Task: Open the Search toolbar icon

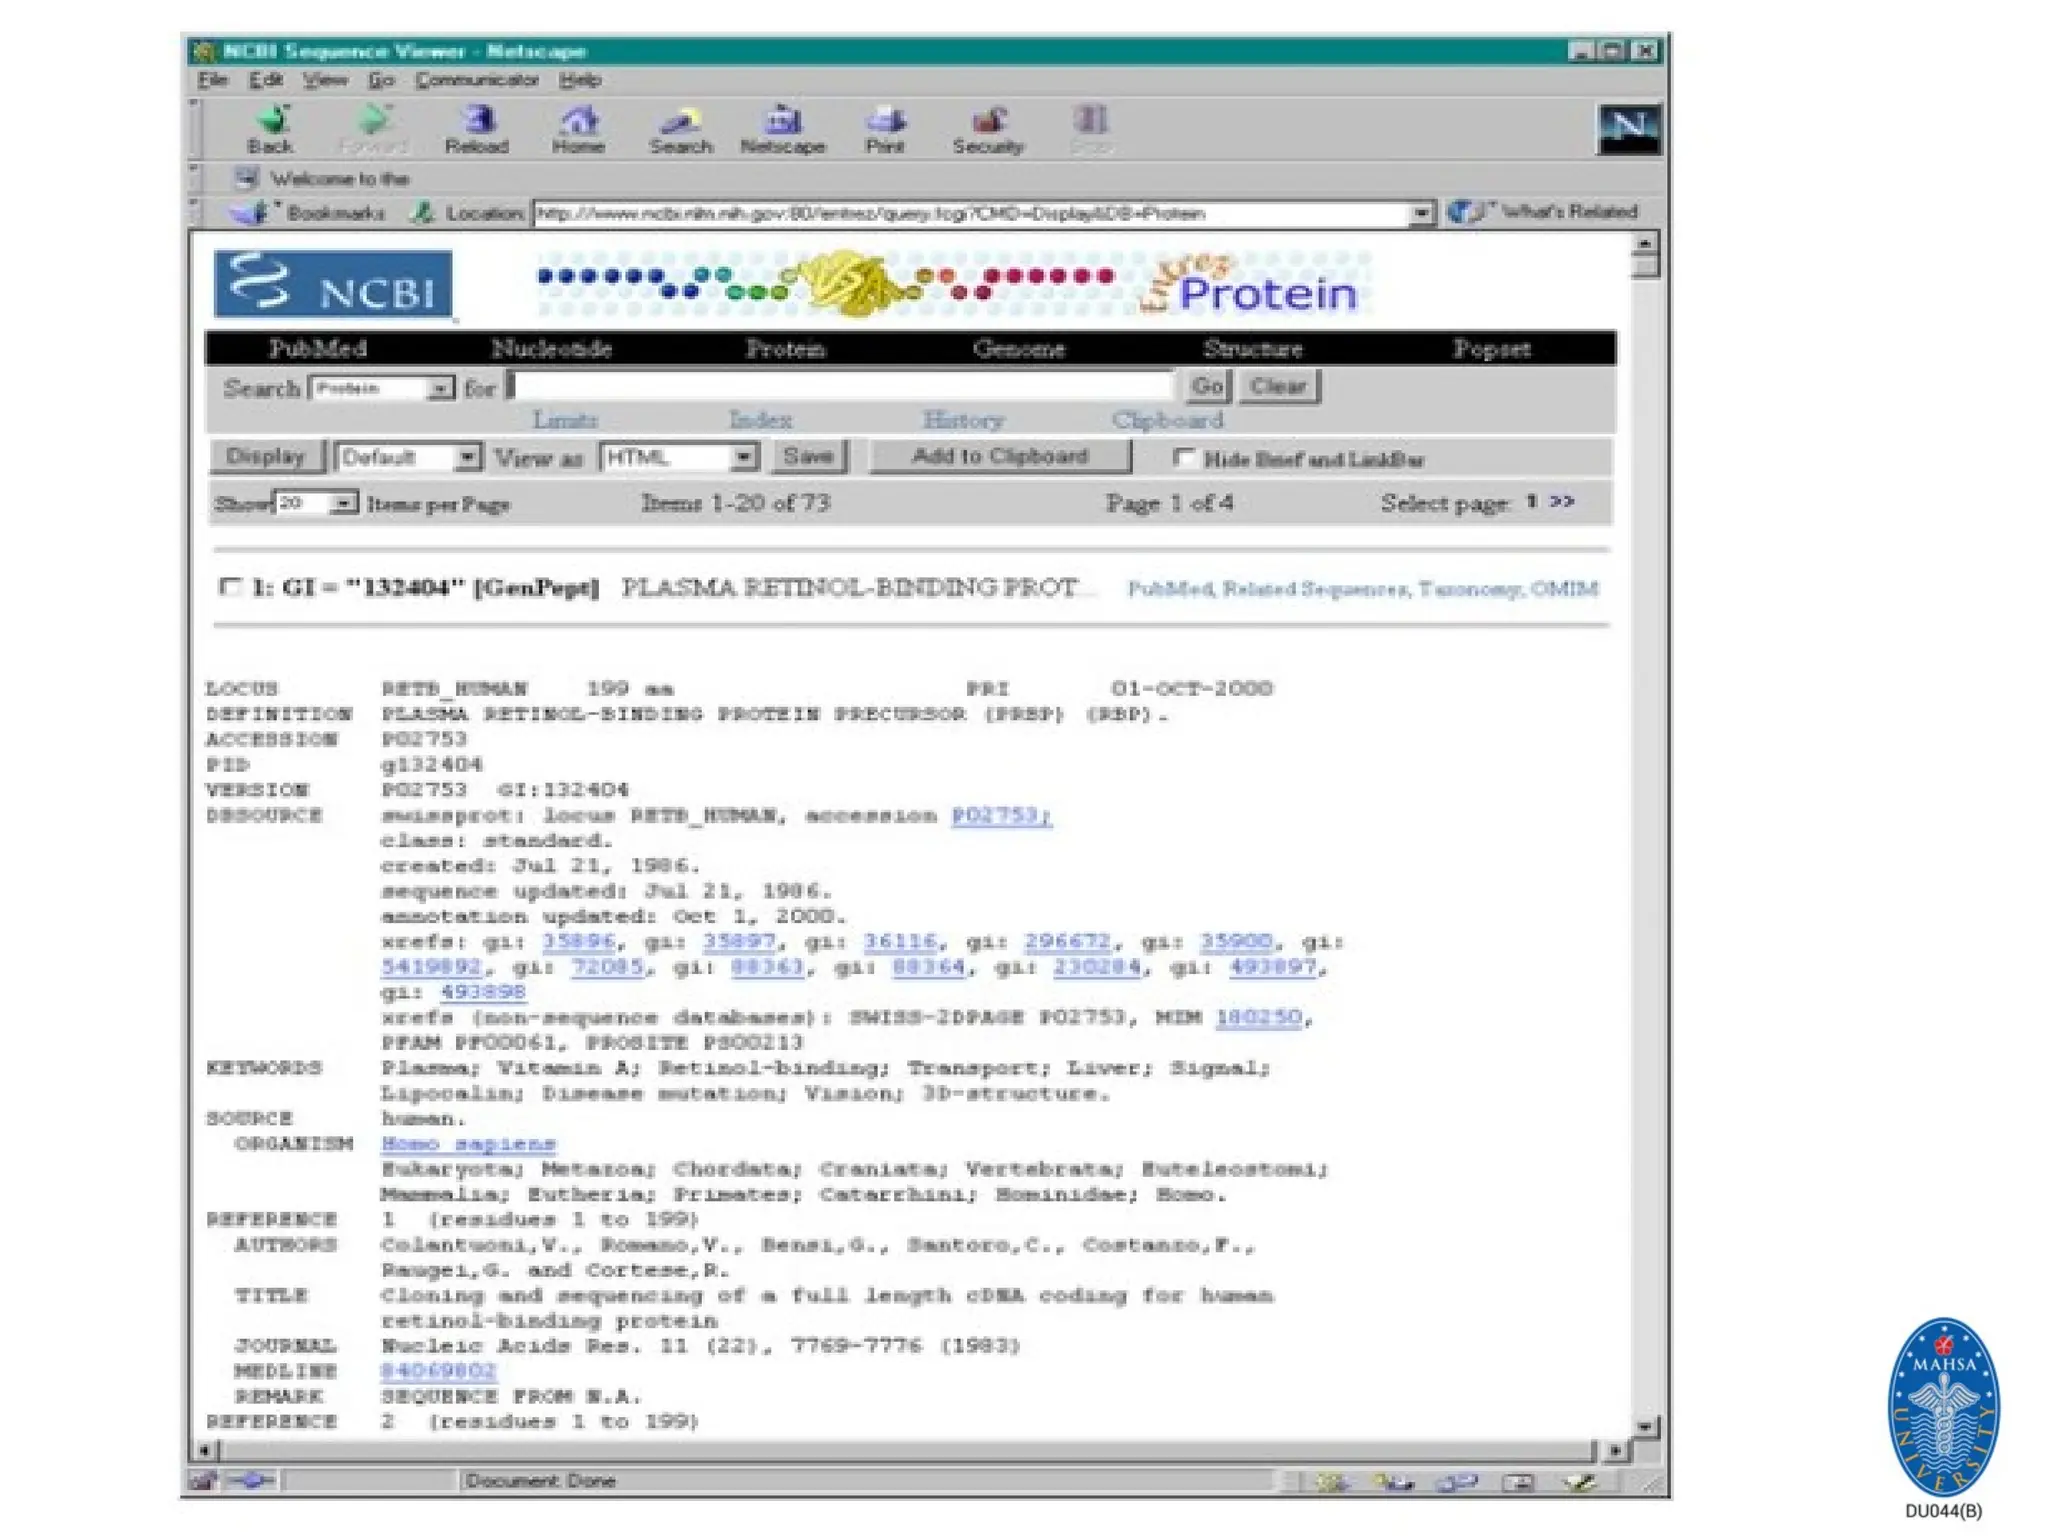Action: coord(680,122)
